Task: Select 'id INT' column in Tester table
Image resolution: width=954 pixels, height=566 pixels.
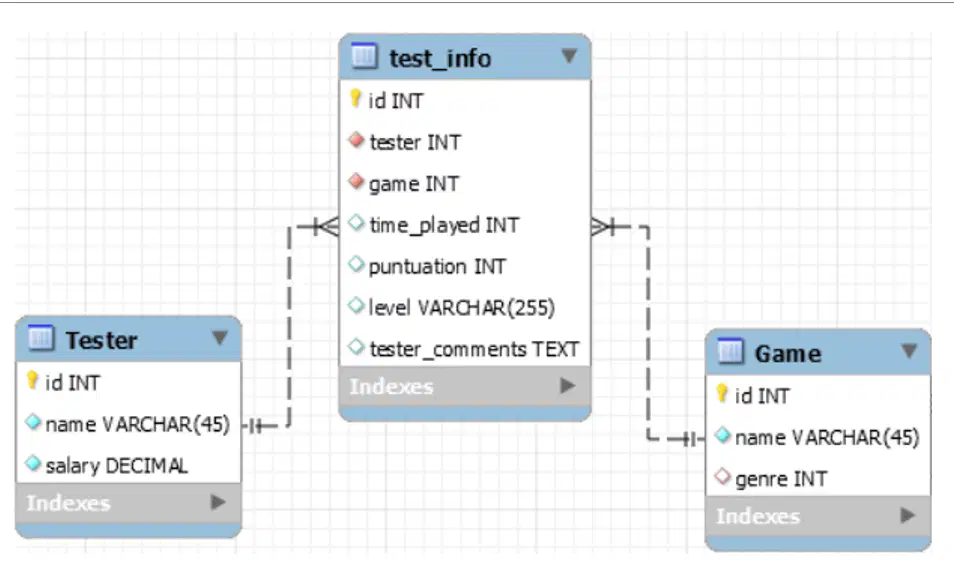Action: [x=72, y=383]
